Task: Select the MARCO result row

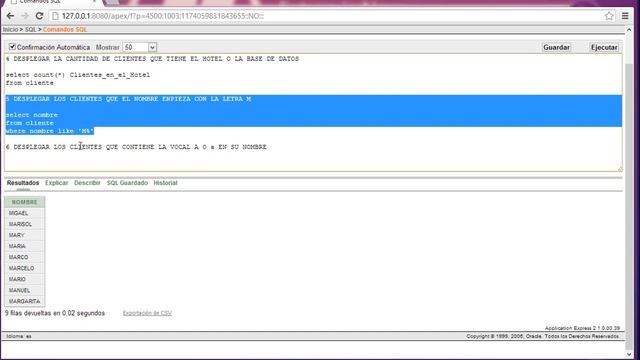Action: pyautogui.click(x=24, y=257)
